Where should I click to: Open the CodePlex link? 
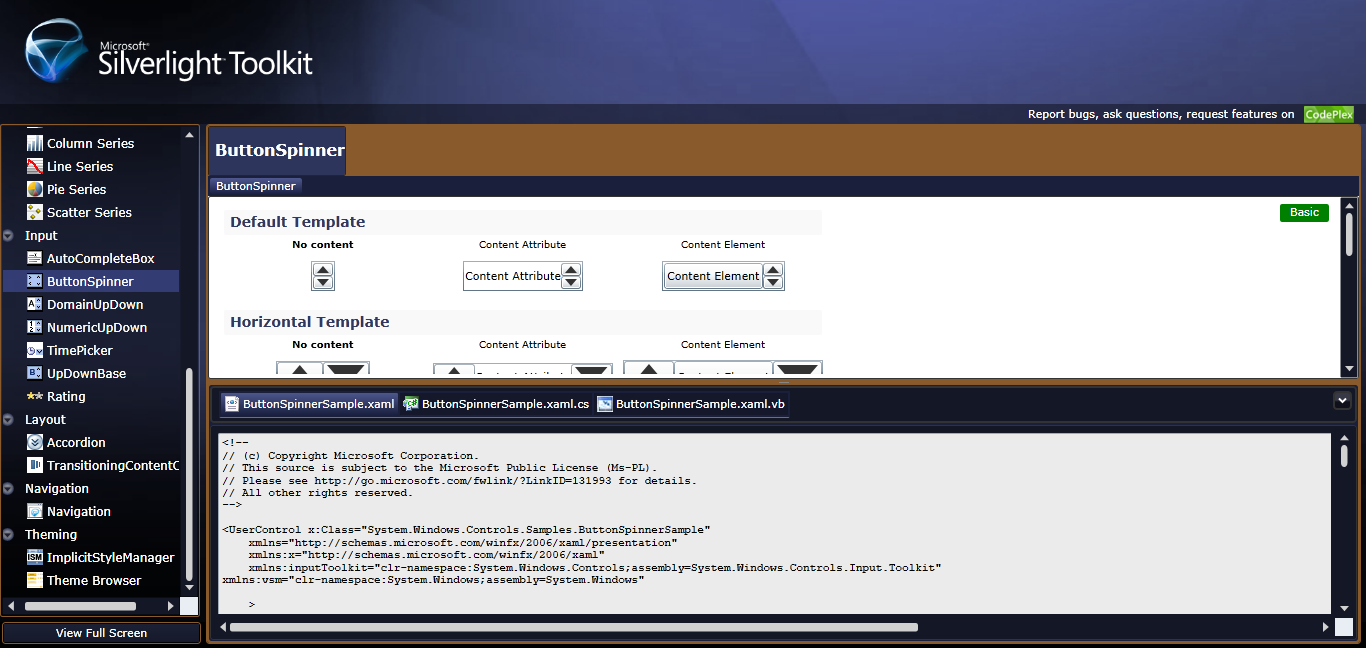click(1329, 114)
